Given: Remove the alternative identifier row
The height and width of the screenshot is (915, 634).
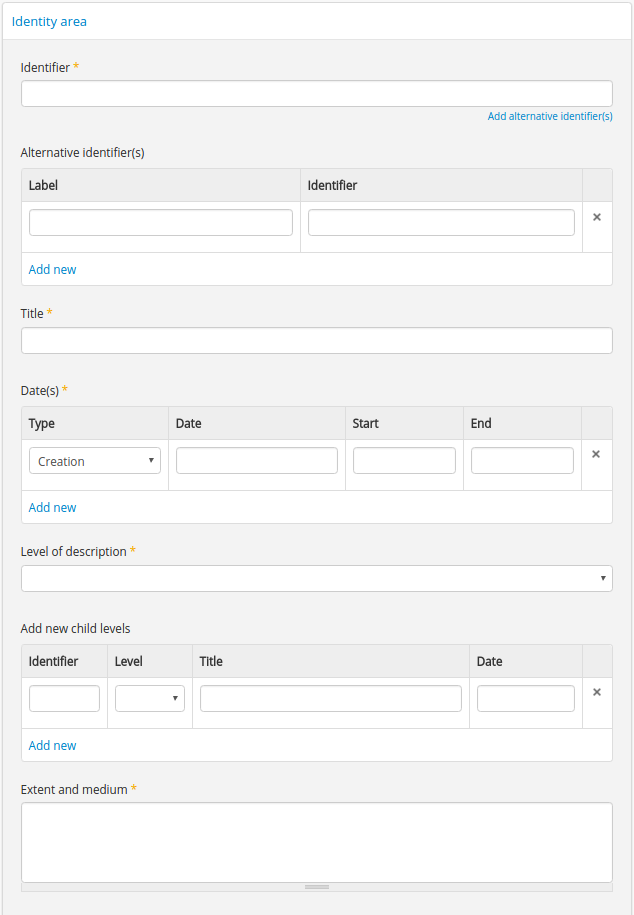Looking at the screenshot, I should (597, 217).
